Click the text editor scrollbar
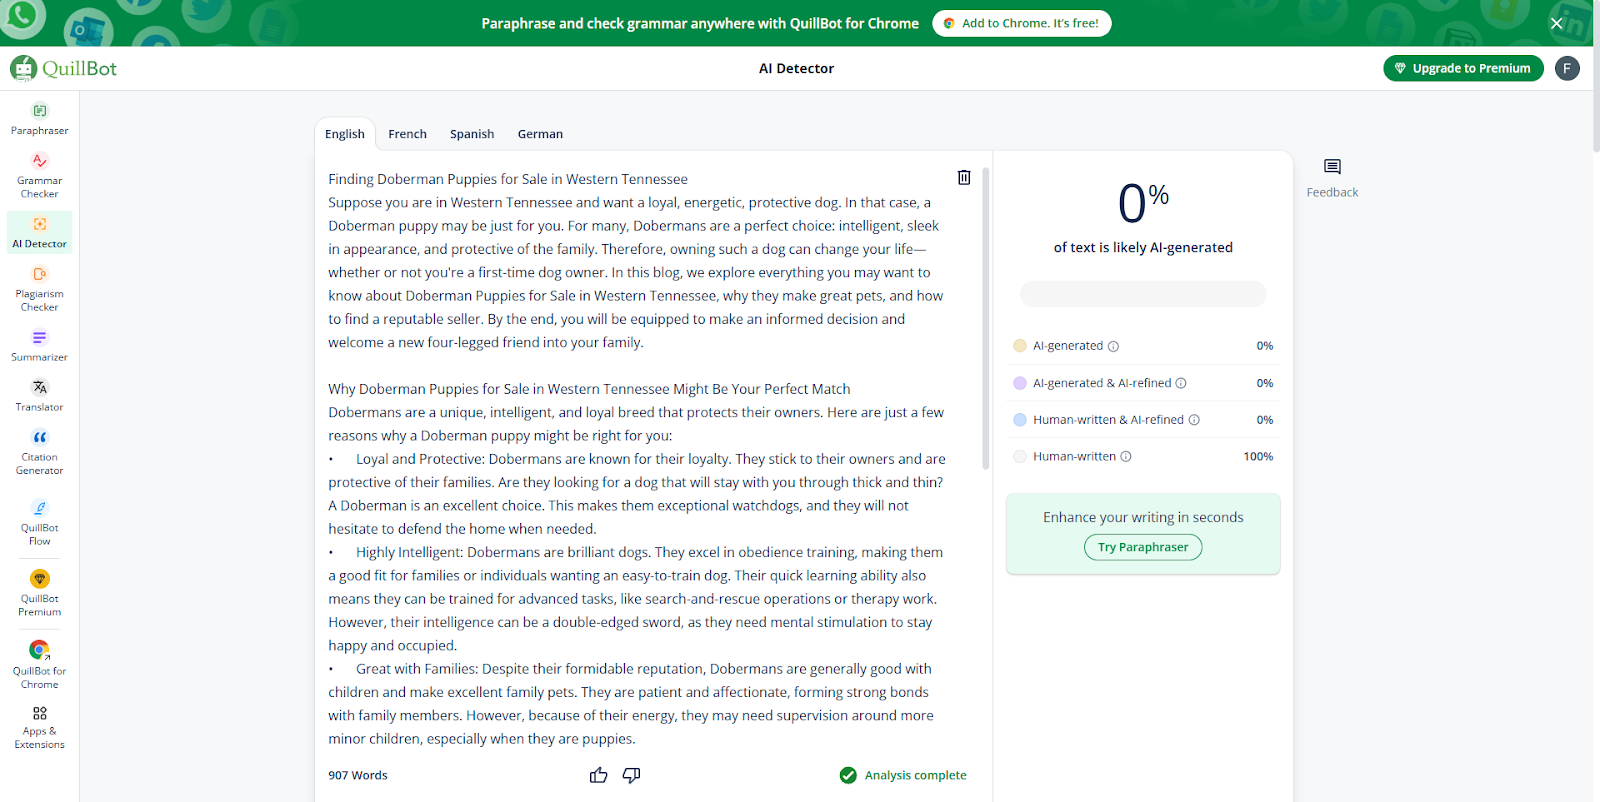Viewport: 1600px width, 802px height. click(x=986, y=318)
